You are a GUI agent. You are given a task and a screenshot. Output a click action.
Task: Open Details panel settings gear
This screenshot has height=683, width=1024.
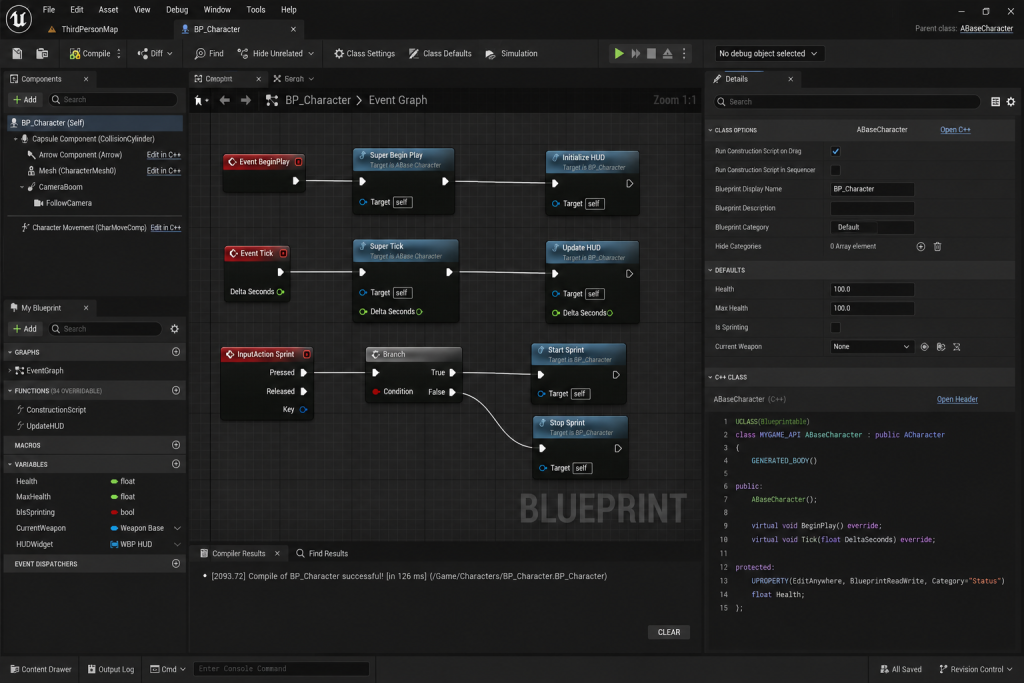(1011, 102)
